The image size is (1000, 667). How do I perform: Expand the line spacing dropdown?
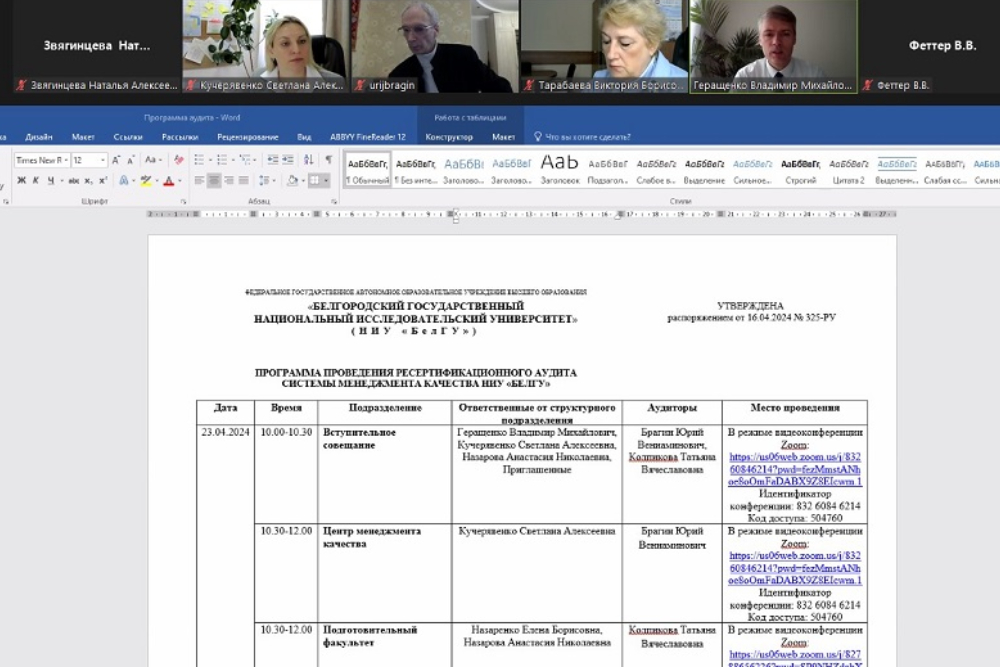tap(271, 181)
